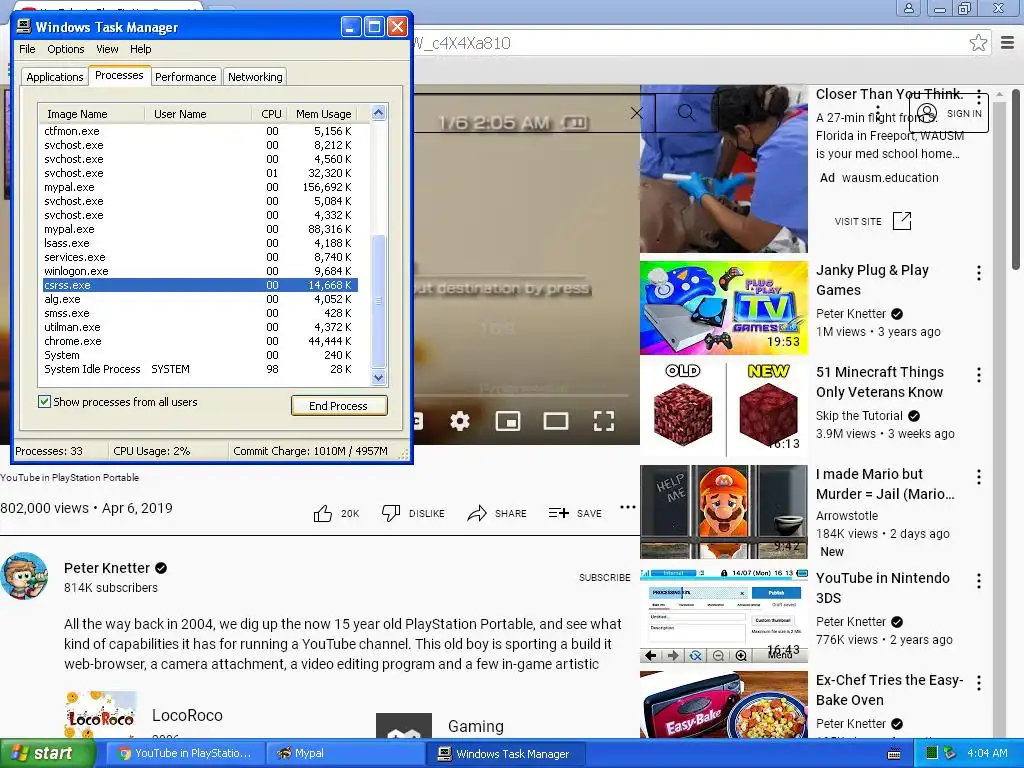
Task: Open the ad title Closer Than You Think
Action: [x=889, y=94]
